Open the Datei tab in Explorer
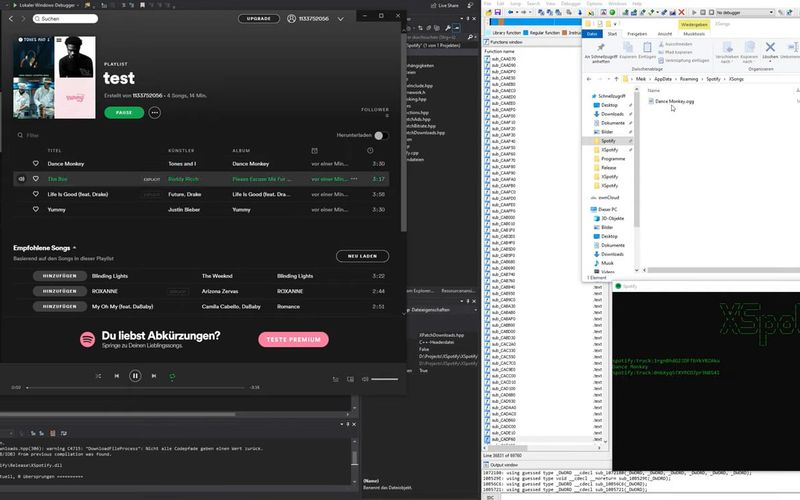800x500 pixels. tap(592, 34)
